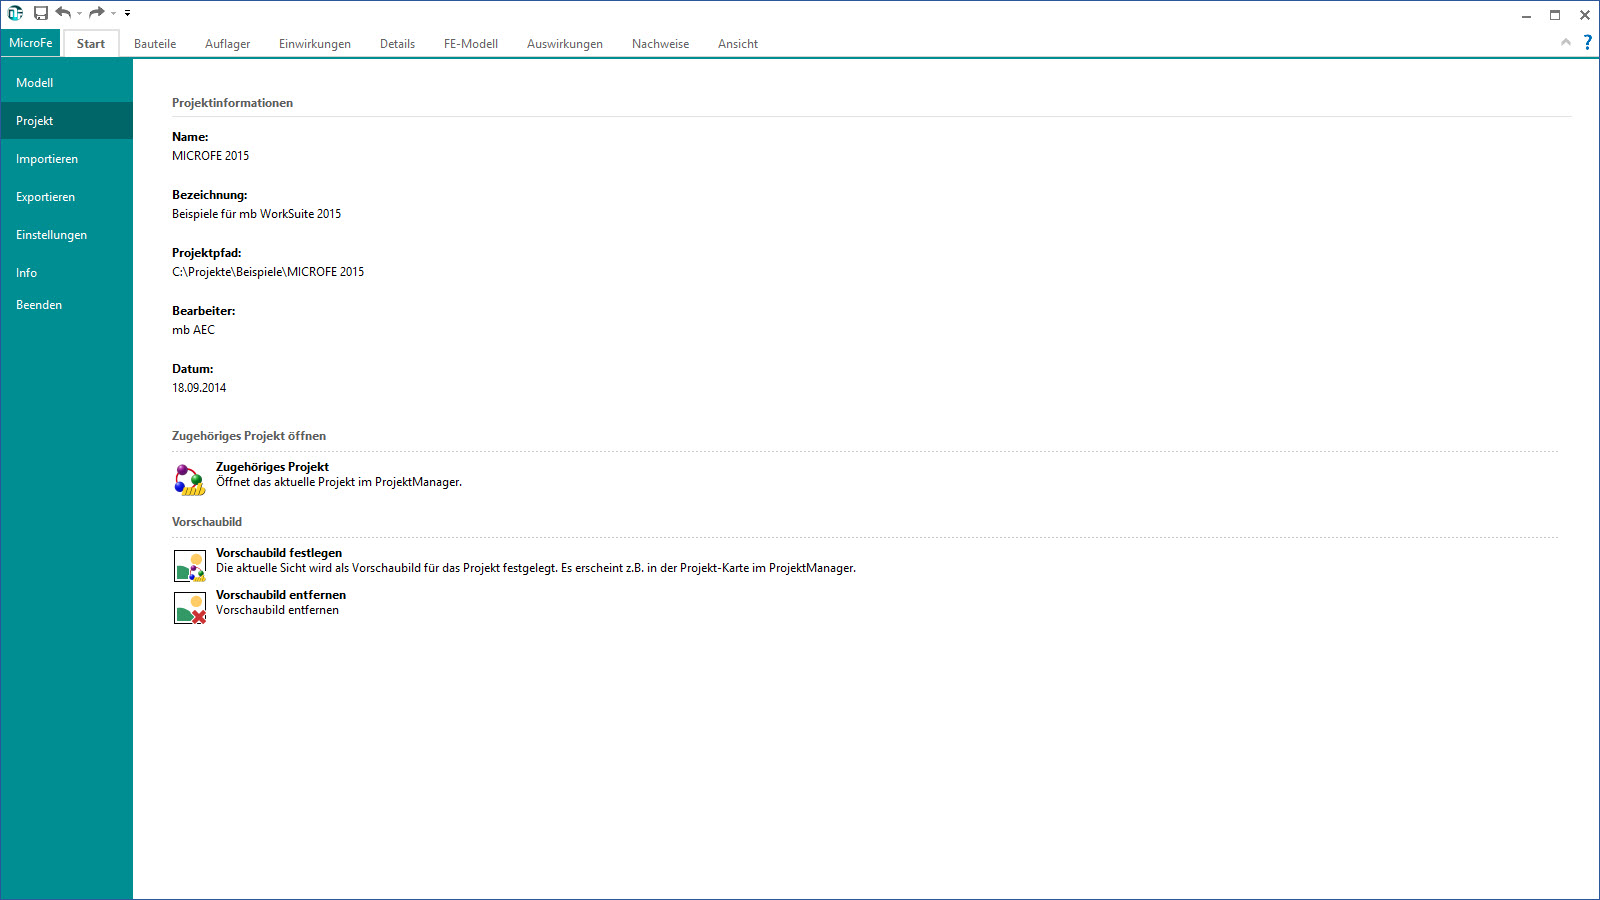Open the MicroFe application menu tab
This screenshot has width=1600, height=900.
tap(31, 43)
